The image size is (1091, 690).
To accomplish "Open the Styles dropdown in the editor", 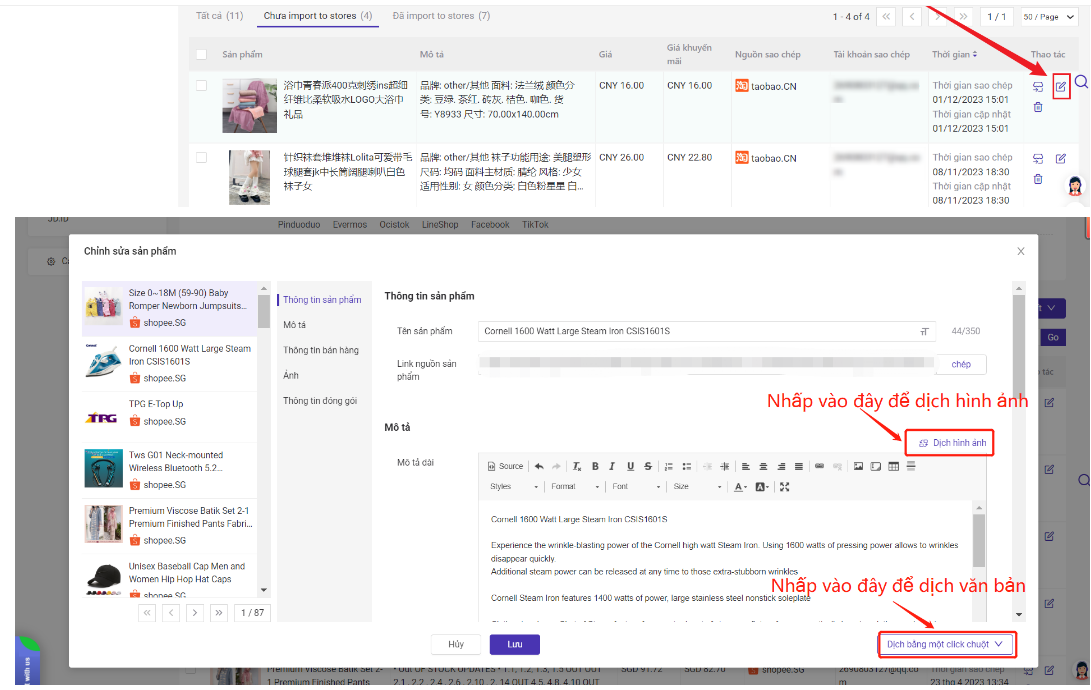I will click(512, 487).
